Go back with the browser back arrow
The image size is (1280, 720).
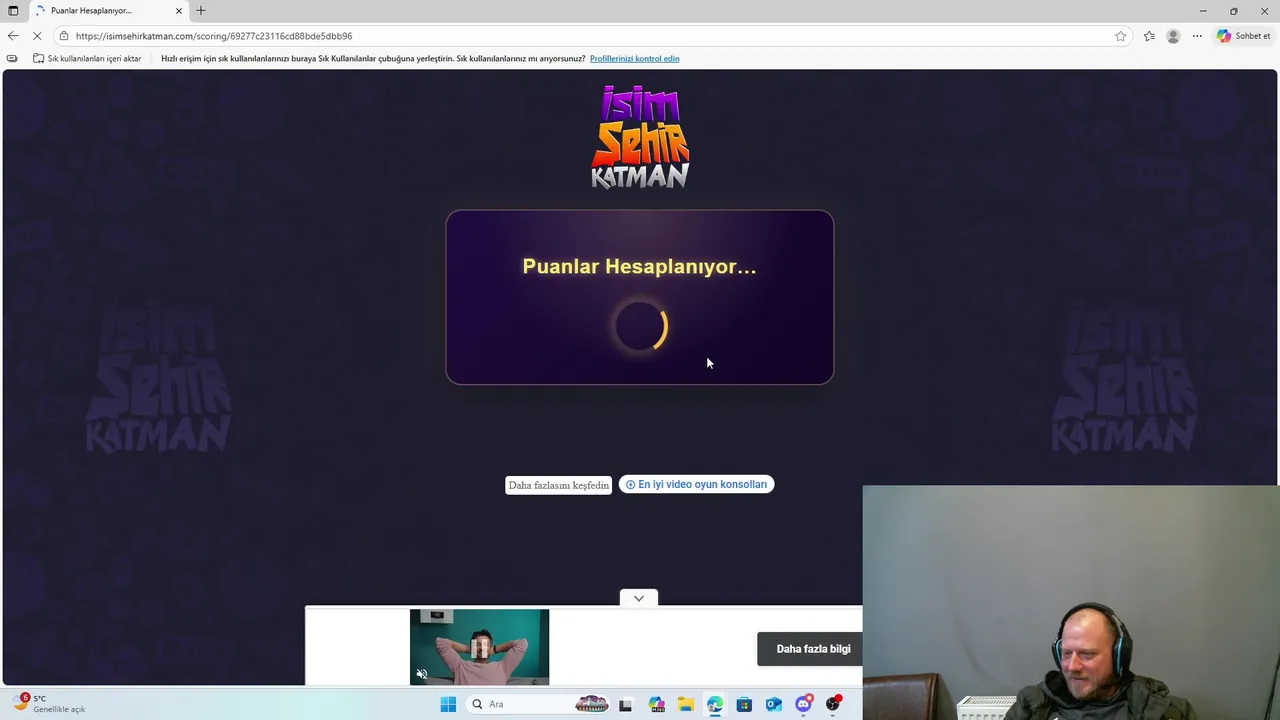13,36
